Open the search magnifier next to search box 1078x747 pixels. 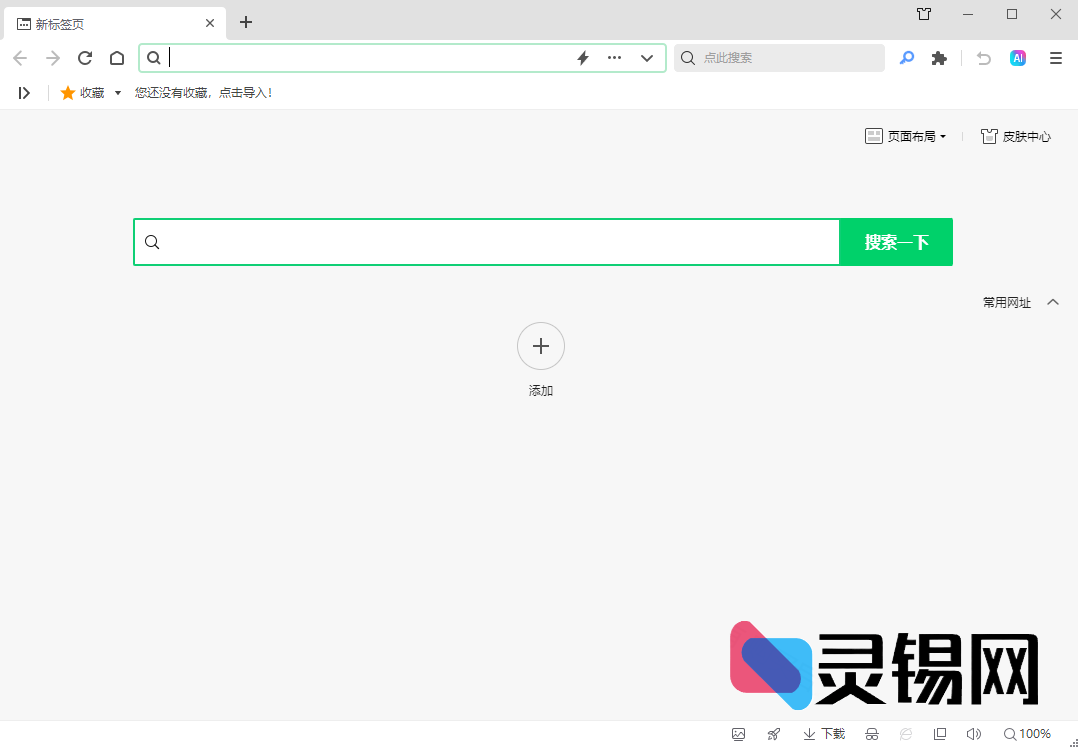tap(906, 58)
